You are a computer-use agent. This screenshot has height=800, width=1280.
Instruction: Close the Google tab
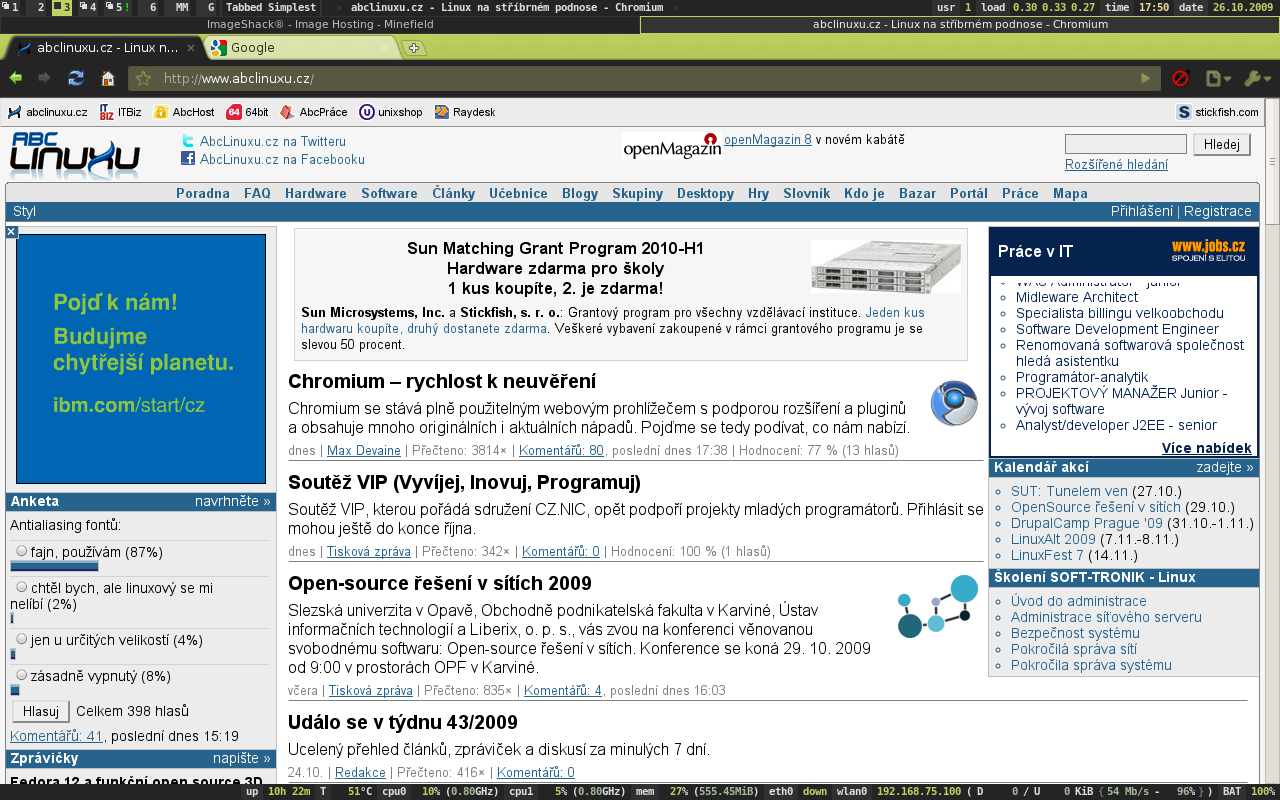pos(387,47)
